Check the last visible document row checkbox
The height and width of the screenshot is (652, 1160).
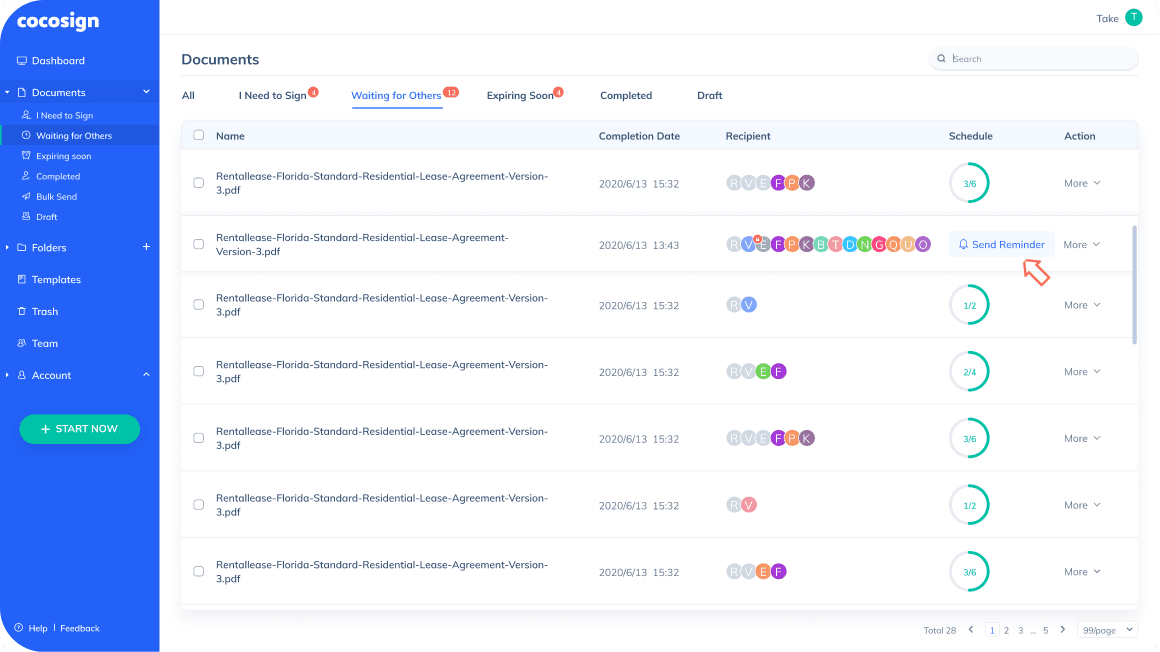tap(198, 572)
